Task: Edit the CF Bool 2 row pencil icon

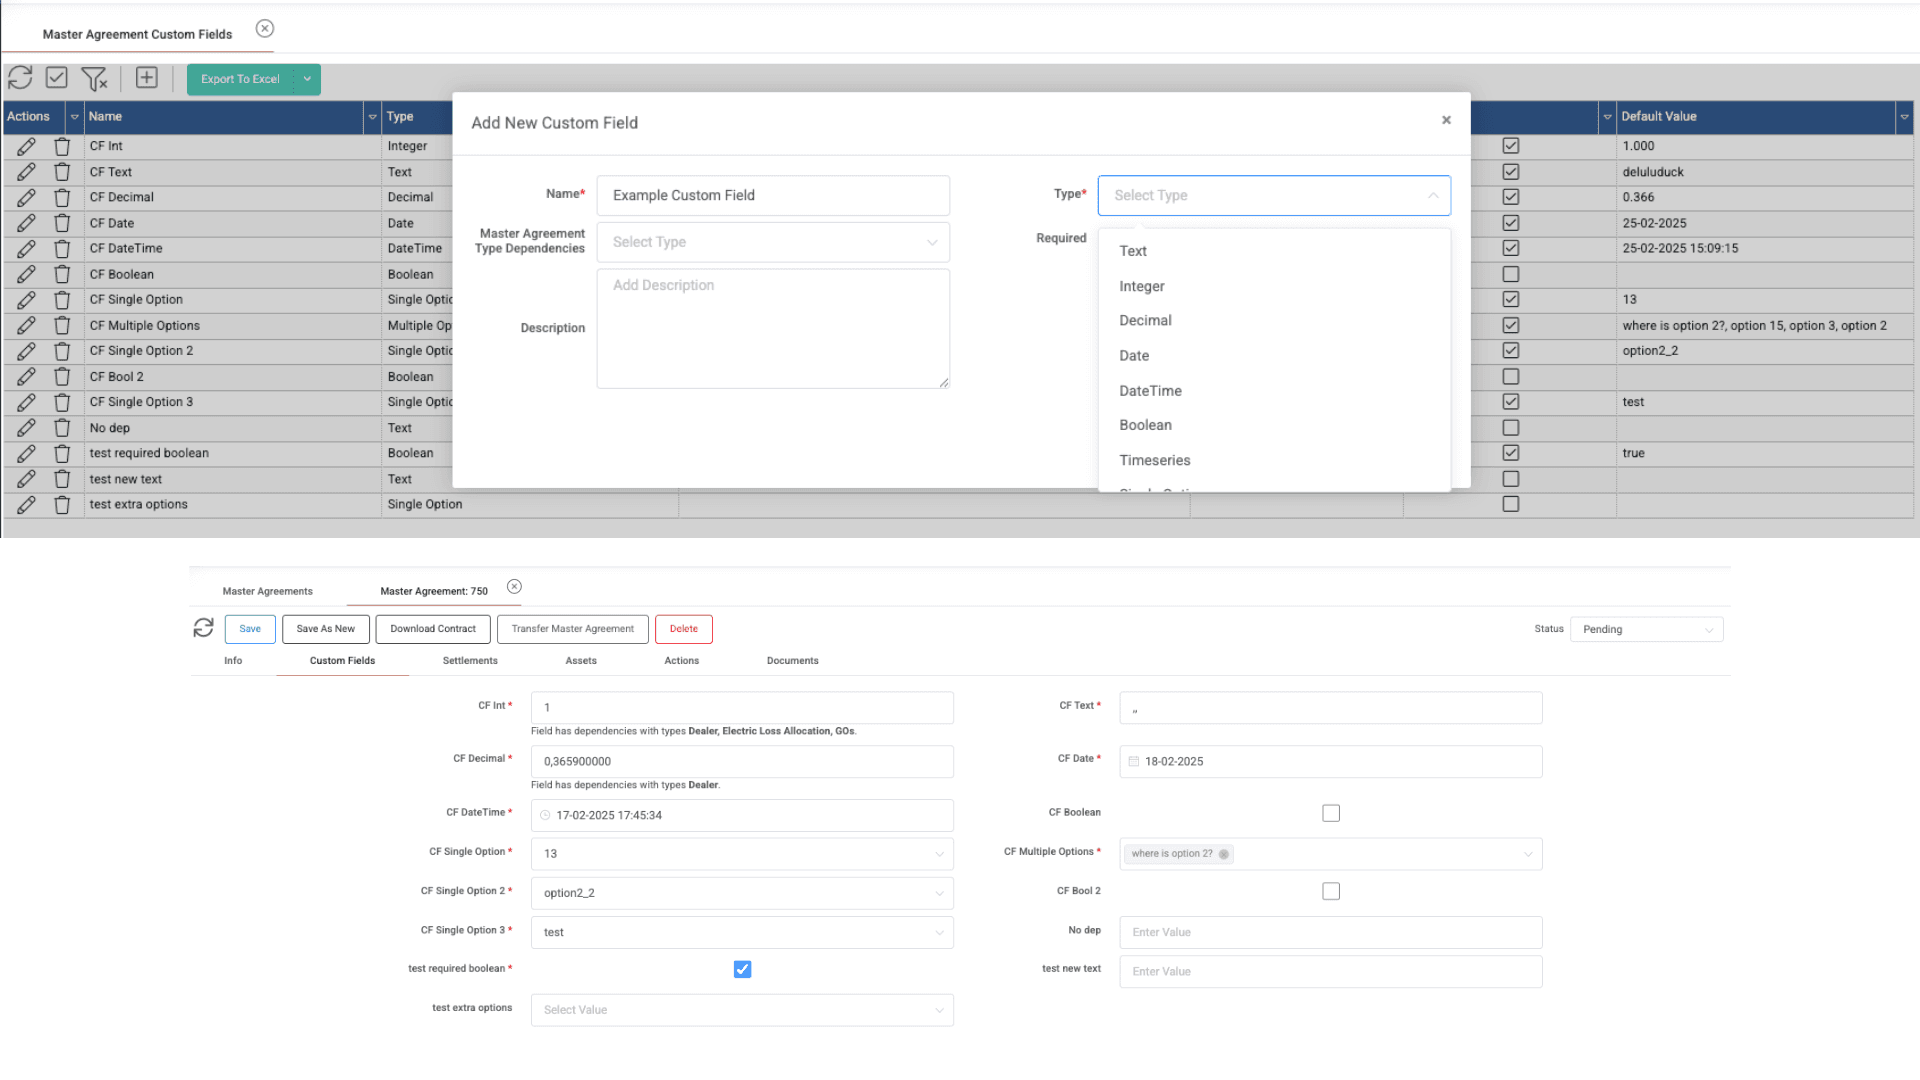Action: click(26, 377)
